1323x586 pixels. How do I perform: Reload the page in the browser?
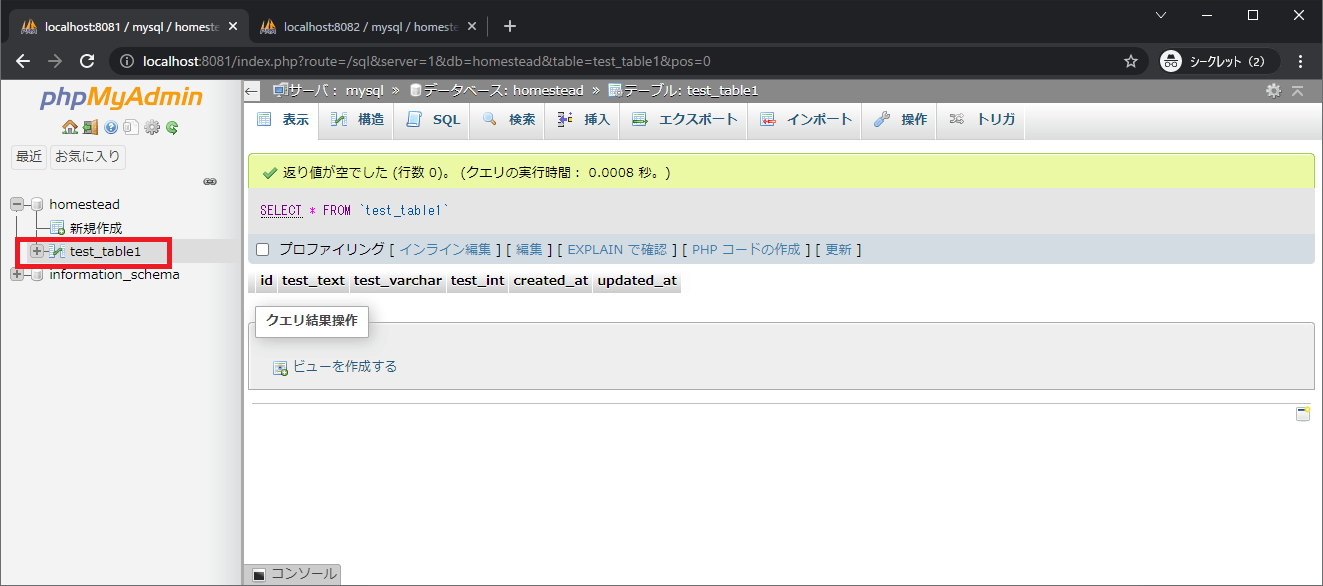pos(87,61)
